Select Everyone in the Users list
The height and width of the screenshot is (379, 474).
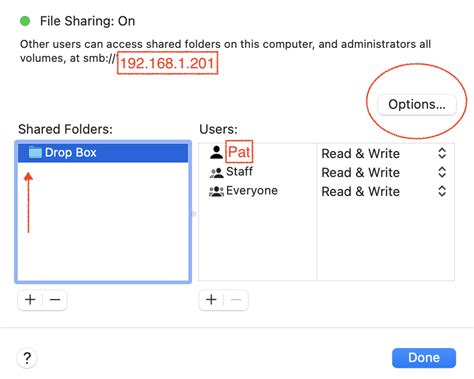coord(252,191)
